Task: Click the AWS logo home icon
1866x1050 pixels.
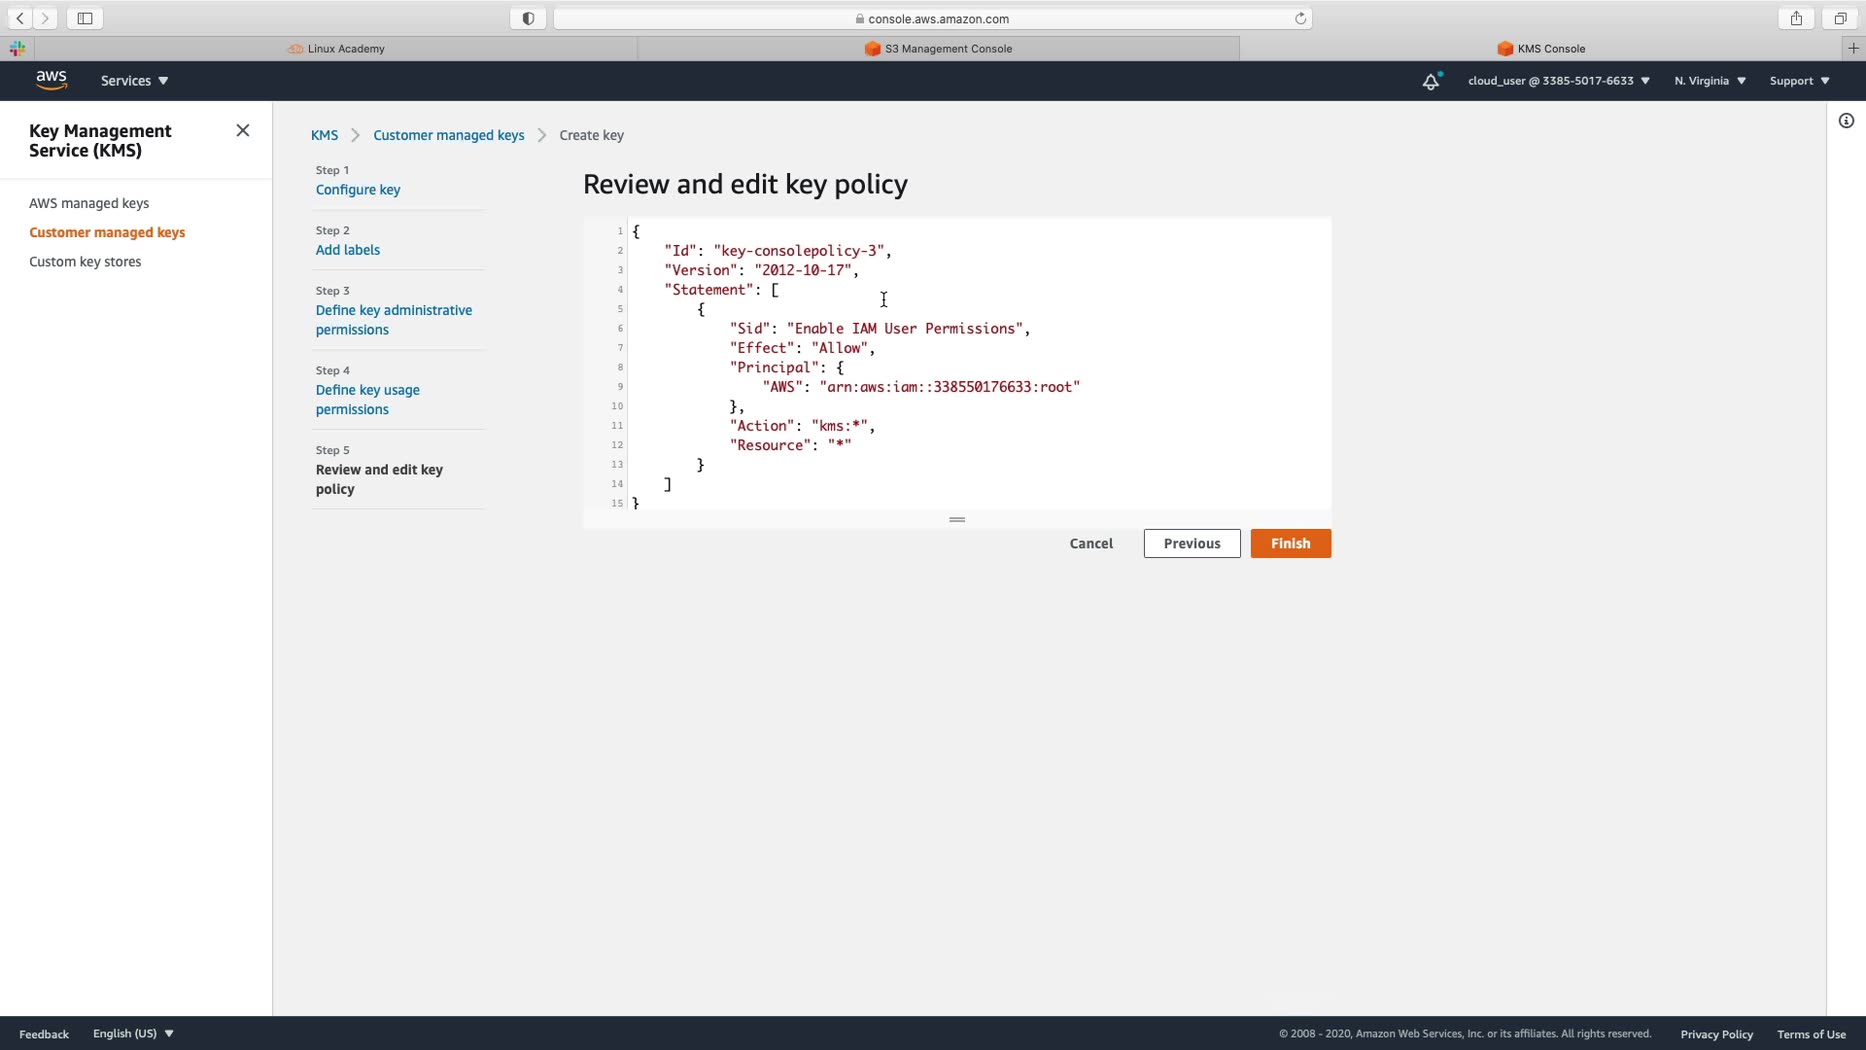Action: [51, 80]
